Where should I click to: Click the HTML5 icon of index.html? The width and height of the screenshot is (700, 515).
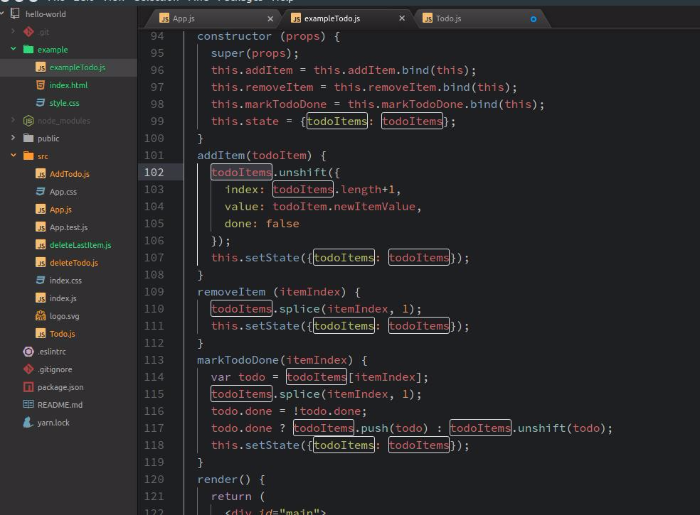[41, 85]
